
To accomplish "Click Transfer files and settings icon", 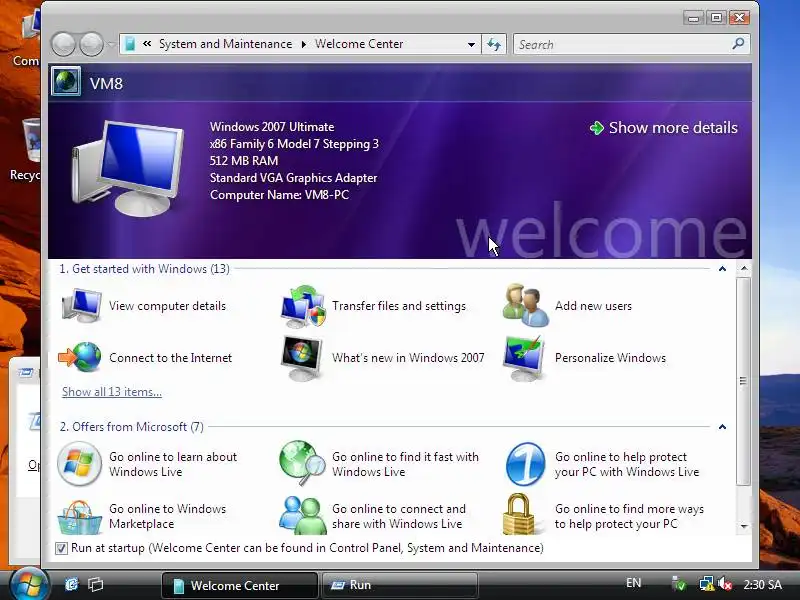I will click(x=303, y=306).
